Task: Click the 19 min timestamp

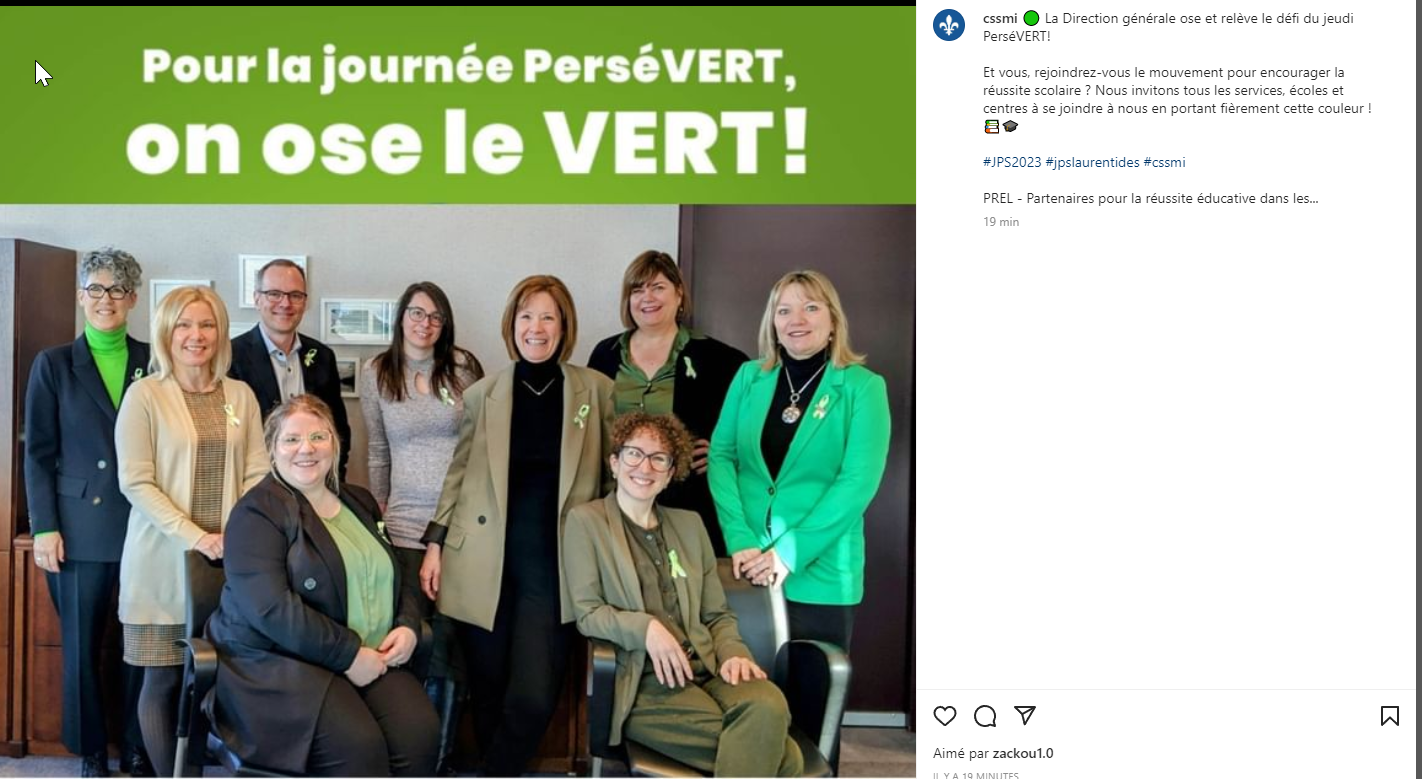Action: [x=1001, y=222]
